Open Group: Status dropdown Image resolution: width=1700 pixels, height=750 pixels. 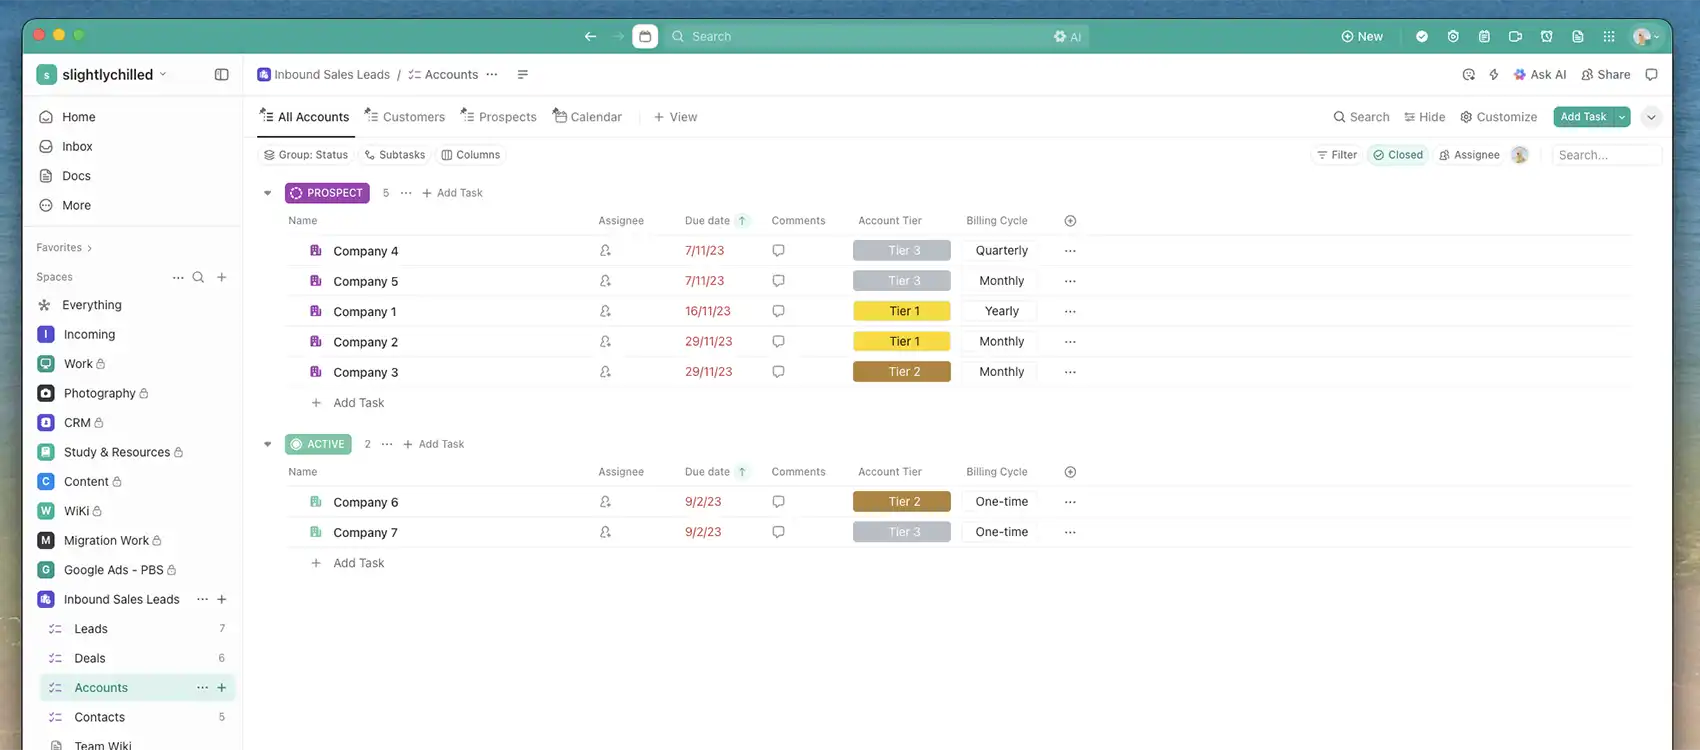coord(306,155)
